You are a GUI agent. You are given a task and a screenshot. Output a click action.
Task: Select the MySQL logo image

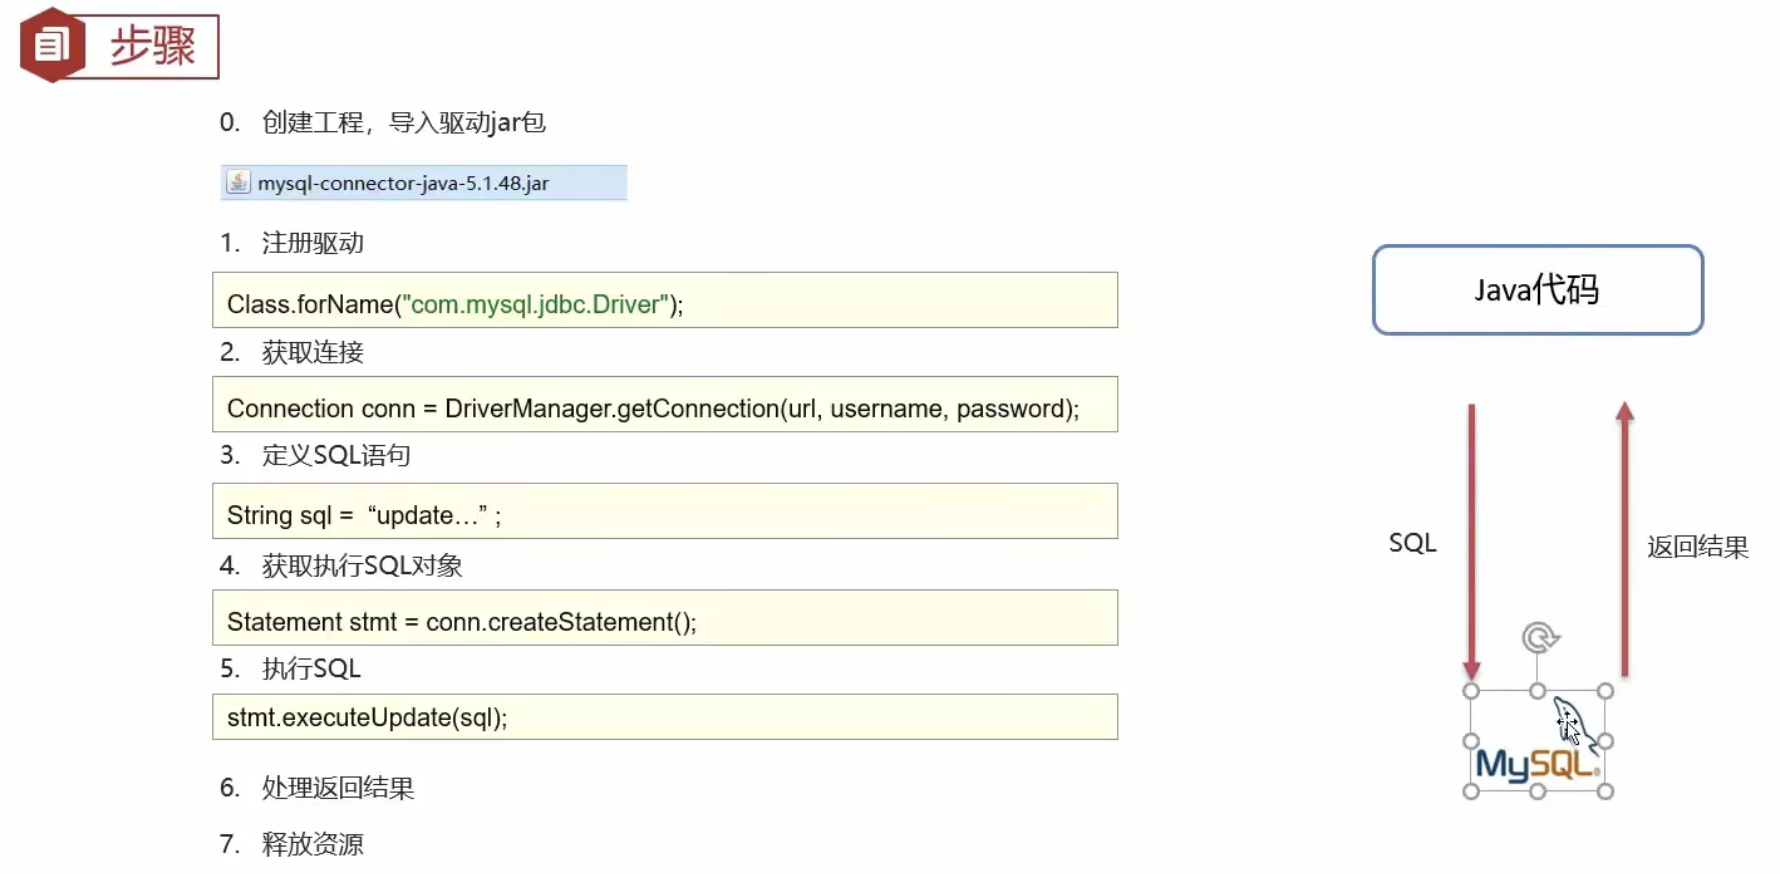coord(1538,742)
